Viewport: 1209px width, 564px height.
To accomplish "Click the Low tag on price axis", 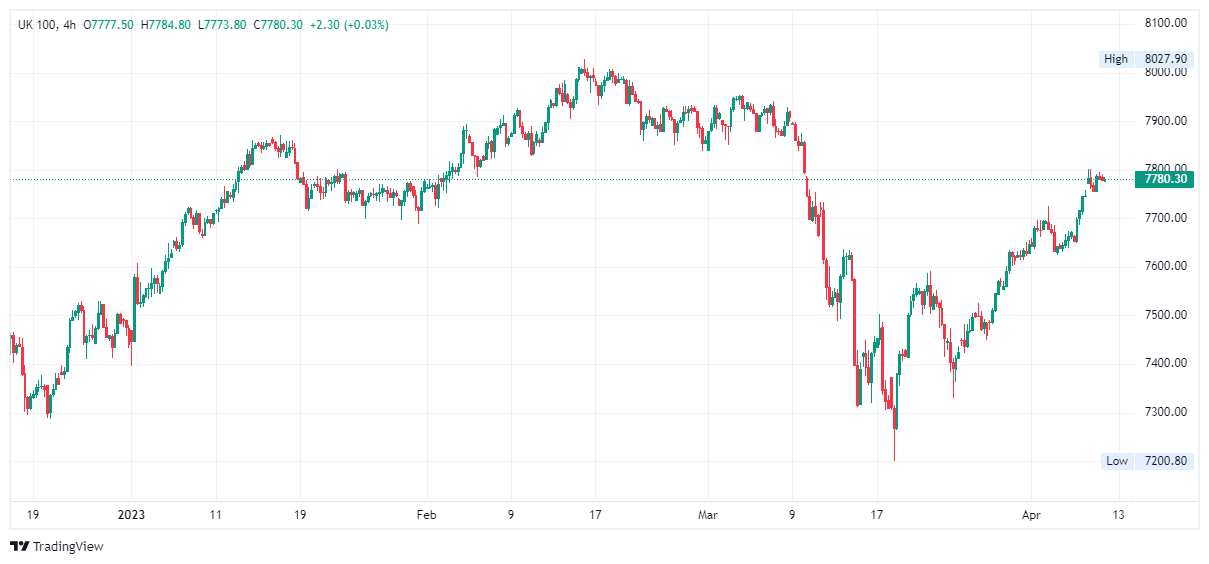I will click(x=1117, y=461).
